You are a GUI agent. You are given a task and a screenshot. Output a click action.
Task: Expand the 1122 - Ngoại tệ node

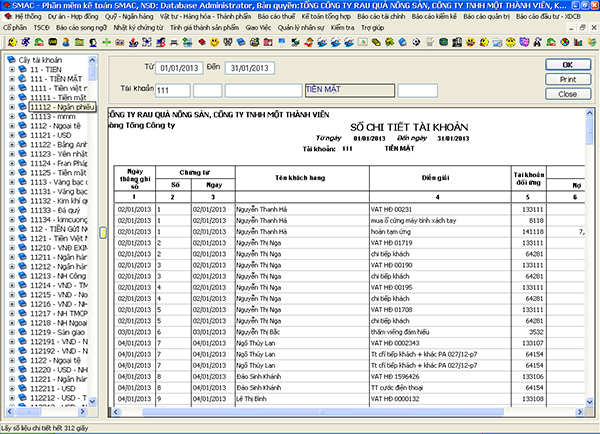point(12,361)
